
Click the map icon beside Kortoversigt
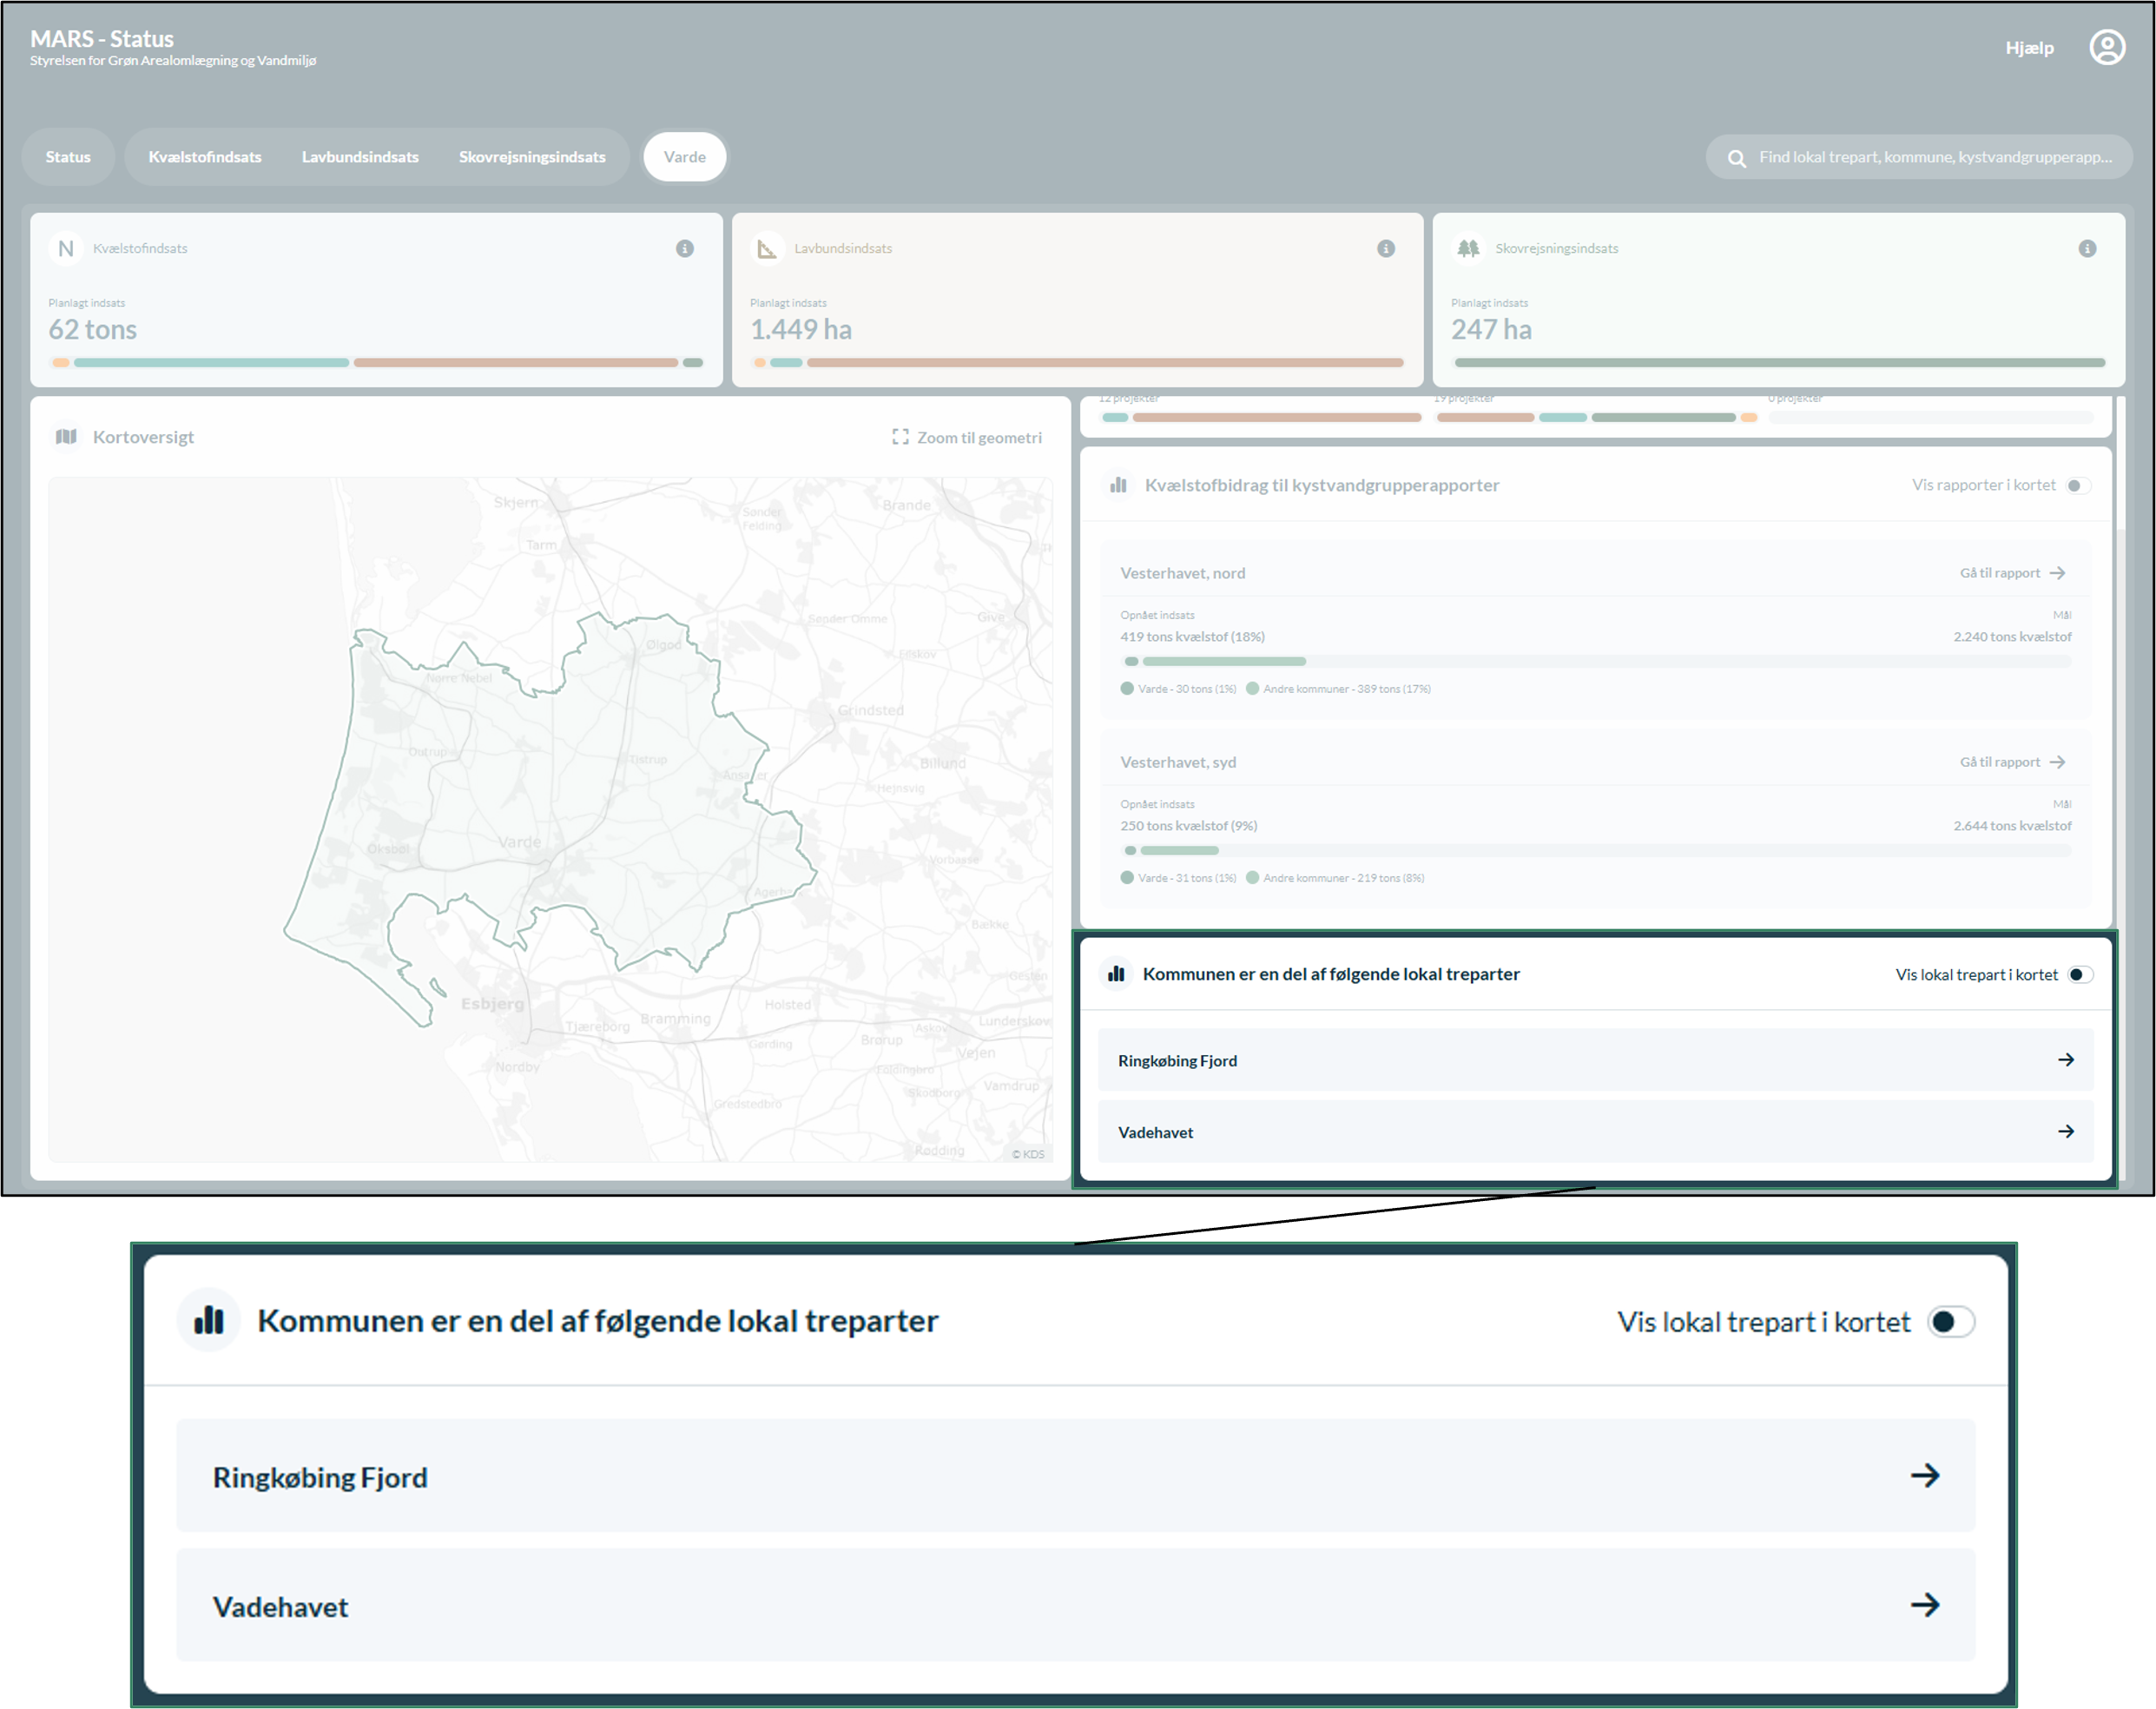(x=66, y=436)
